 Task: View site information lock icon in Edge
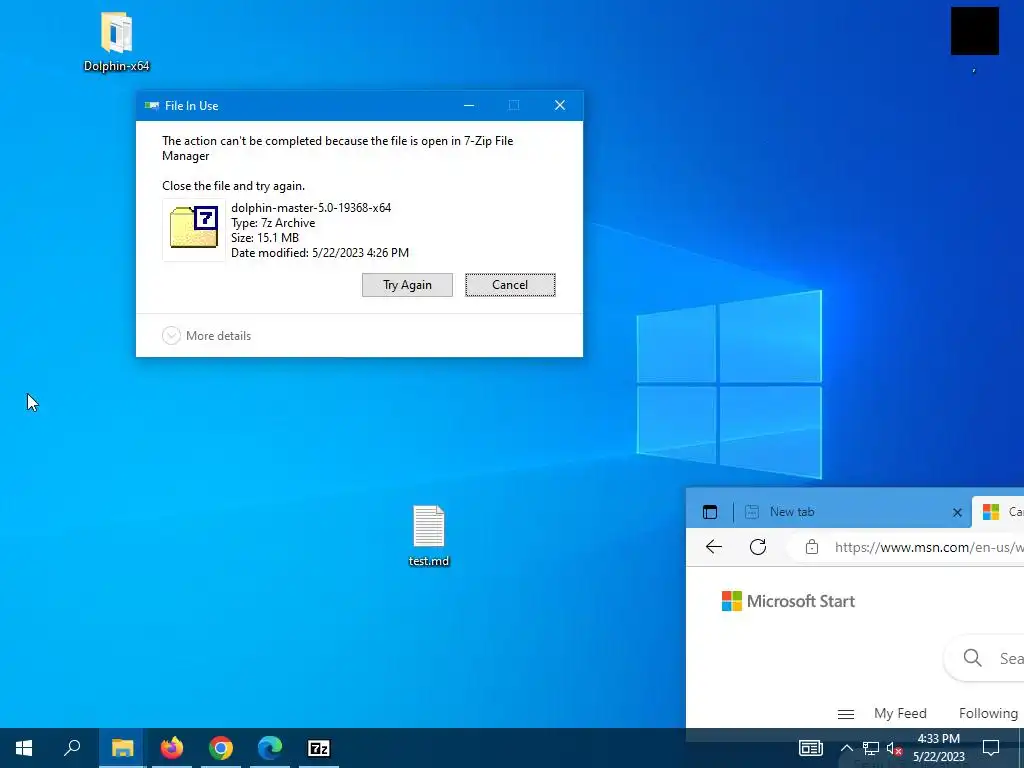pyautogui.click(x=812, y=547)
